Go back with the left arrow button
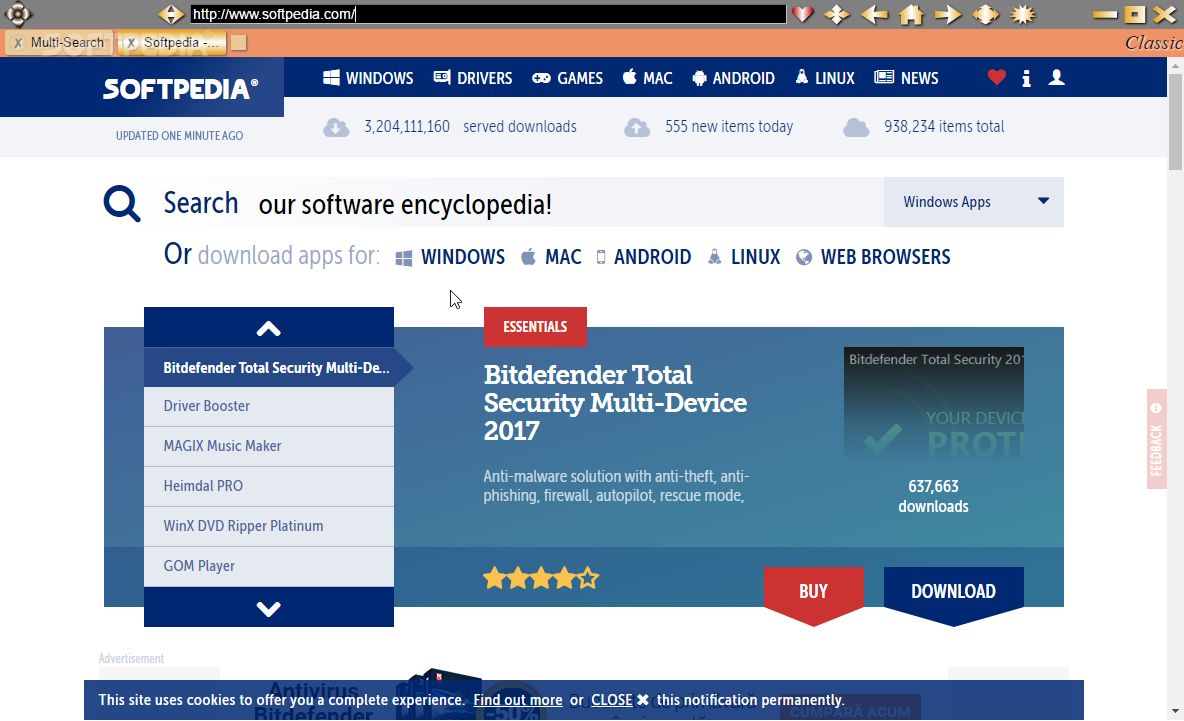This screenshot has height=721, width=1184. pos(874,14)
